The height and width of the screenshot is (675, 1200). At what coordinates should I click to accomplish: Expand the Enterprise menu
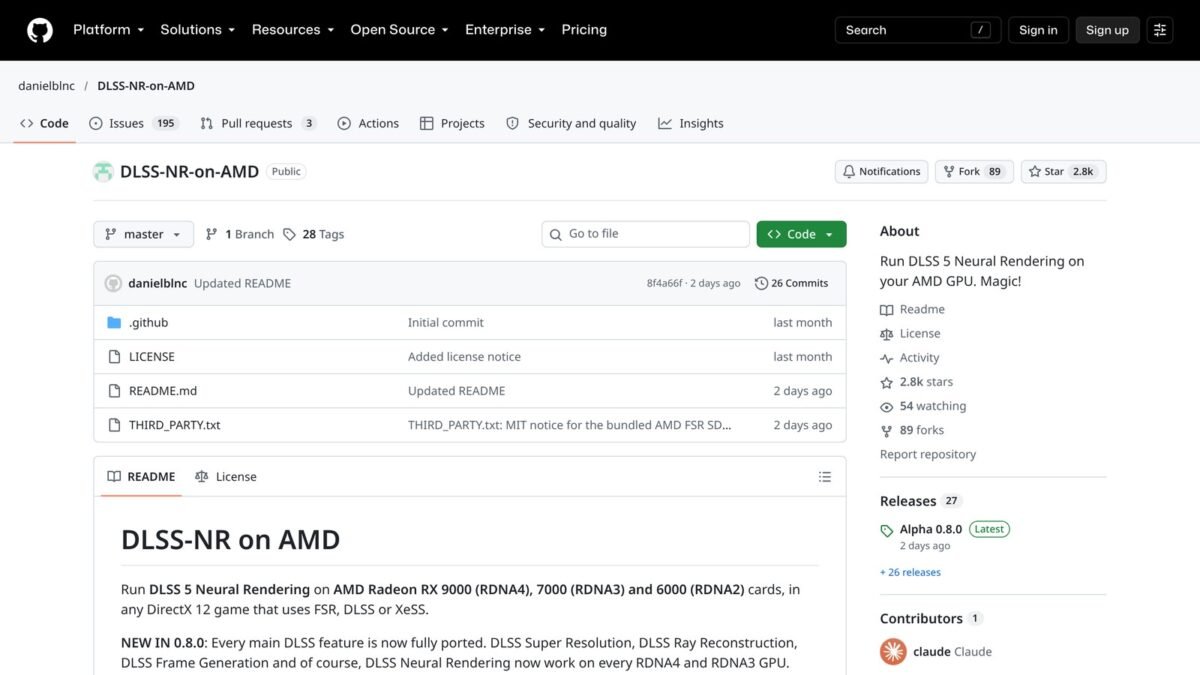[x=505, y=30]
